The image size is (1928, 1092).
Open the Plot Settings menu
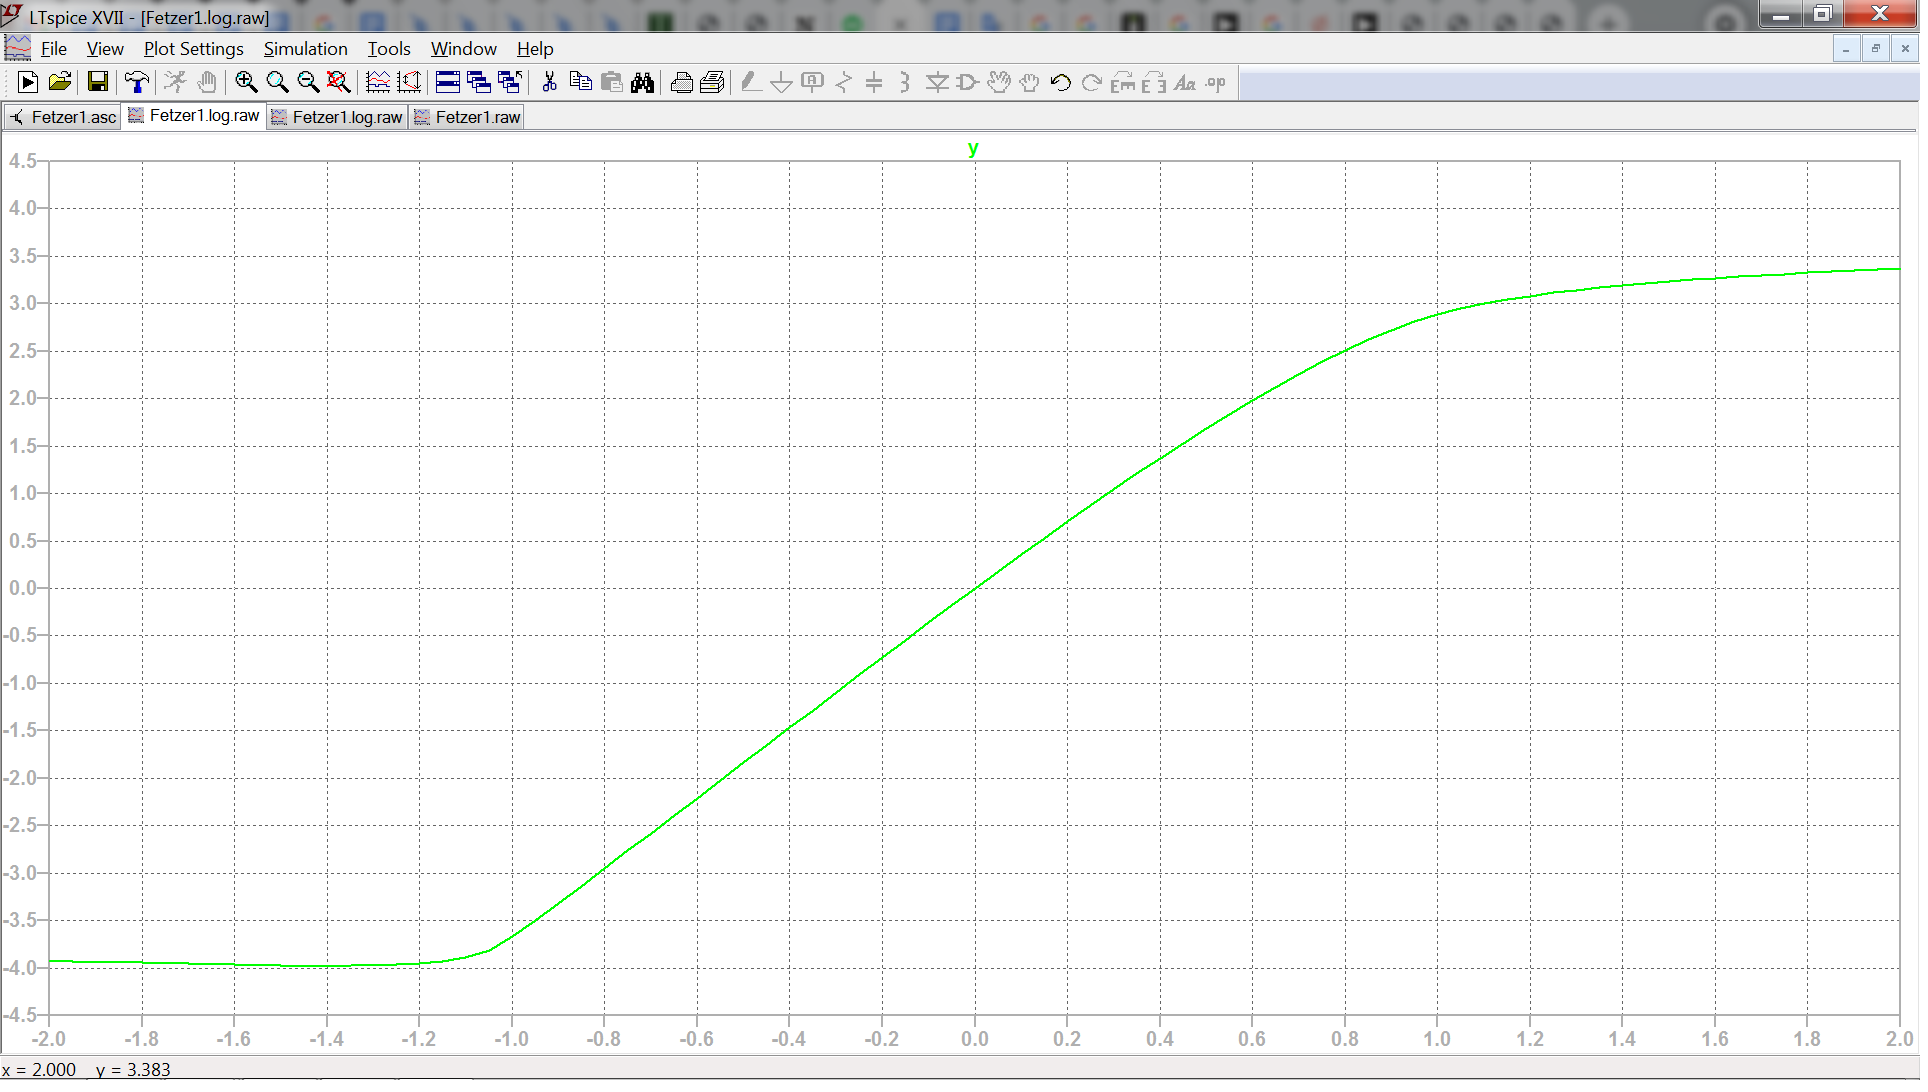coord(193,49)
